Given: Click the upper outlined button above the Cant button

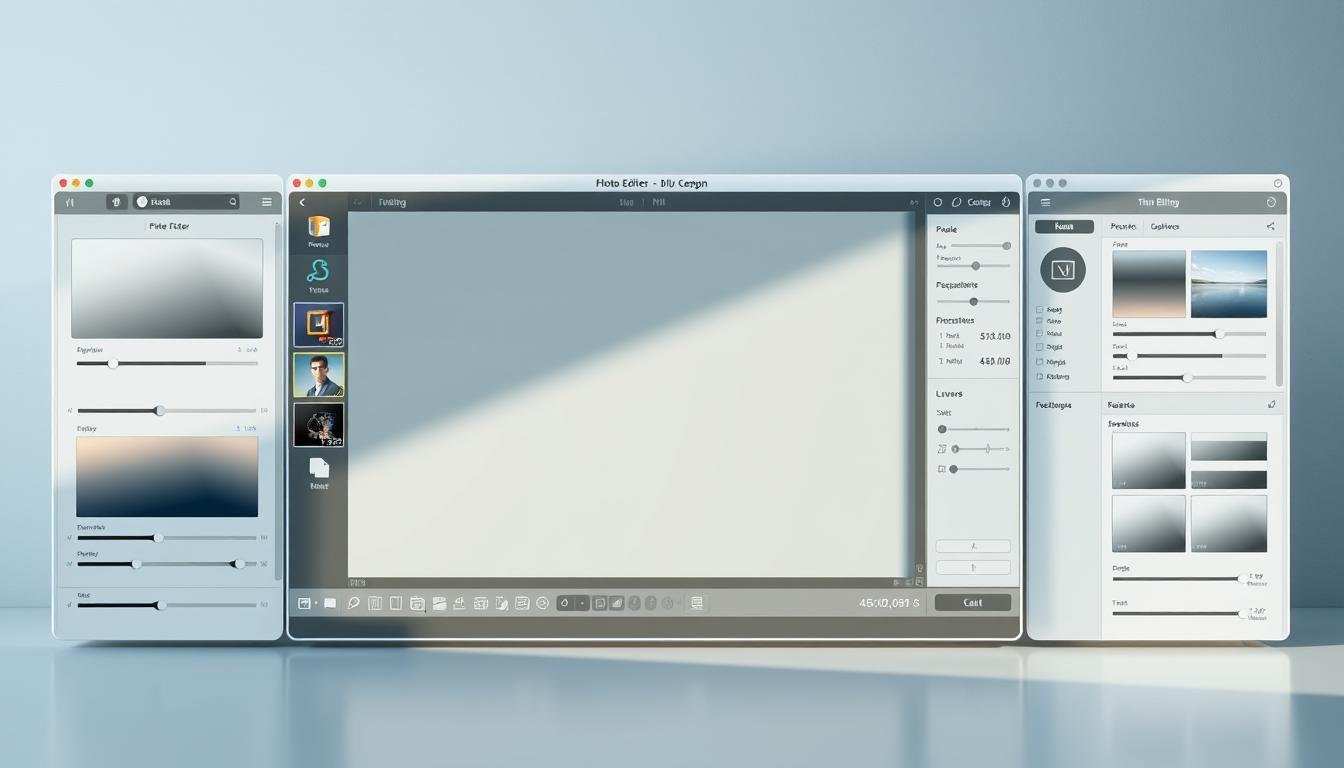Looking at the screenshot, I should pyautogui.click(x=972, y=546).
